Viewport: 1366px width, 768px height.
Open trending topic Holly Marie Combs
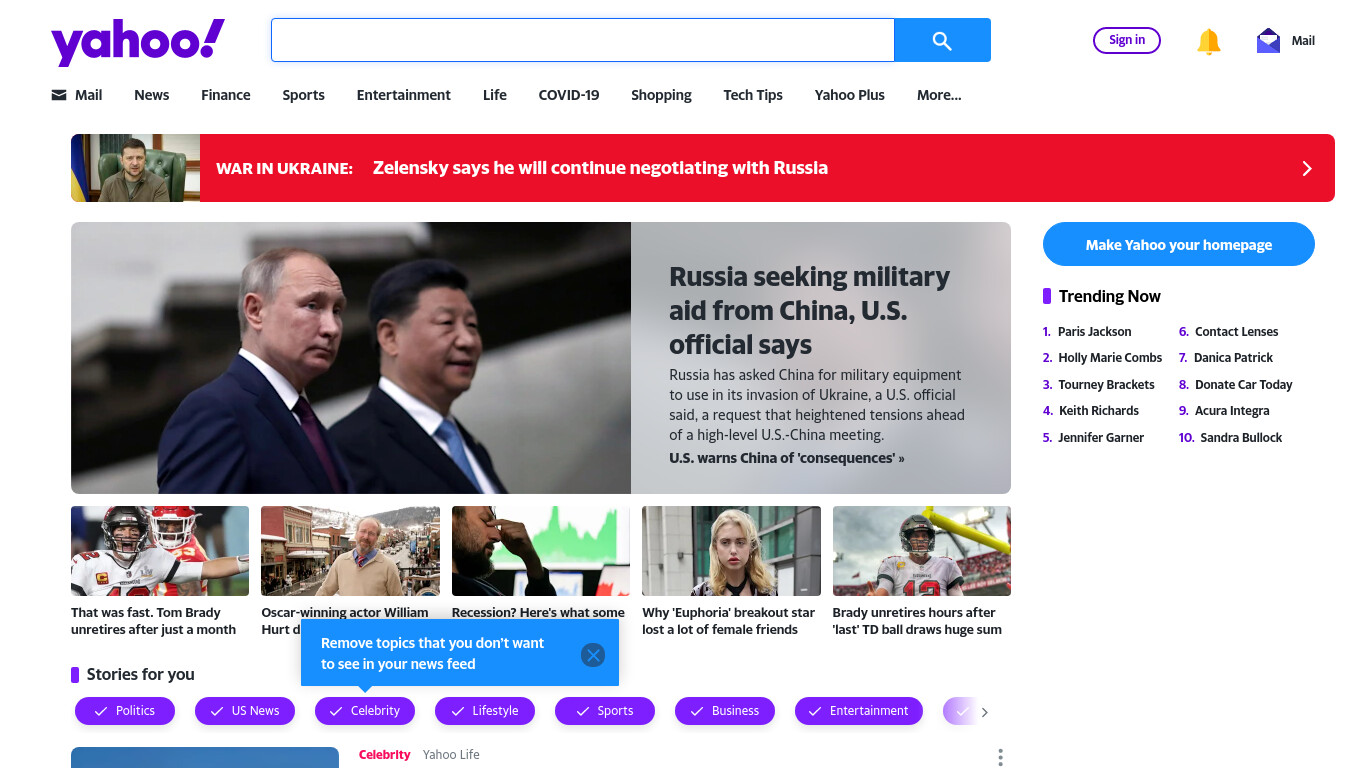pyautogui.click(x=1110, y=358)
